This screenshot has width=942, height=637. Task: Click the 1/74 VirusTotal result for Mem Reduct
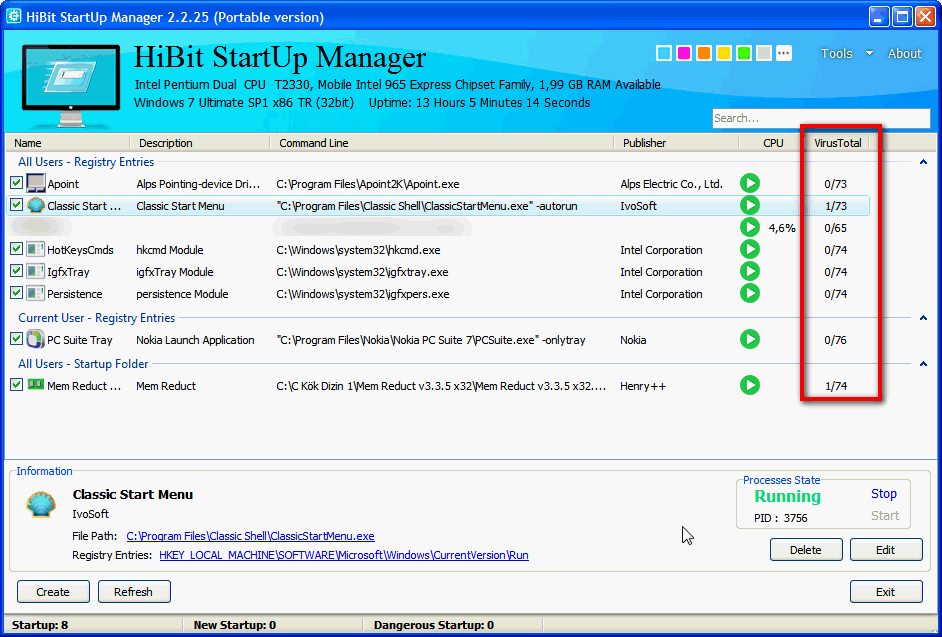pyautogui.click(x=836, y=386)
